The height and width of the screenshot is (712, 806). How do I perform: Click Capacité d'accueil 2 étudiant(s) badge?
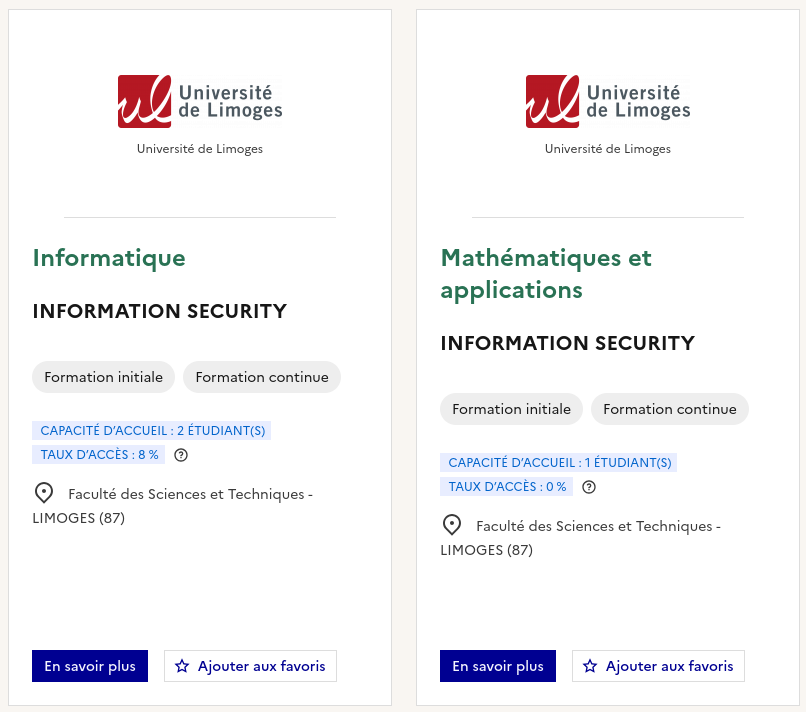point(152,431)
